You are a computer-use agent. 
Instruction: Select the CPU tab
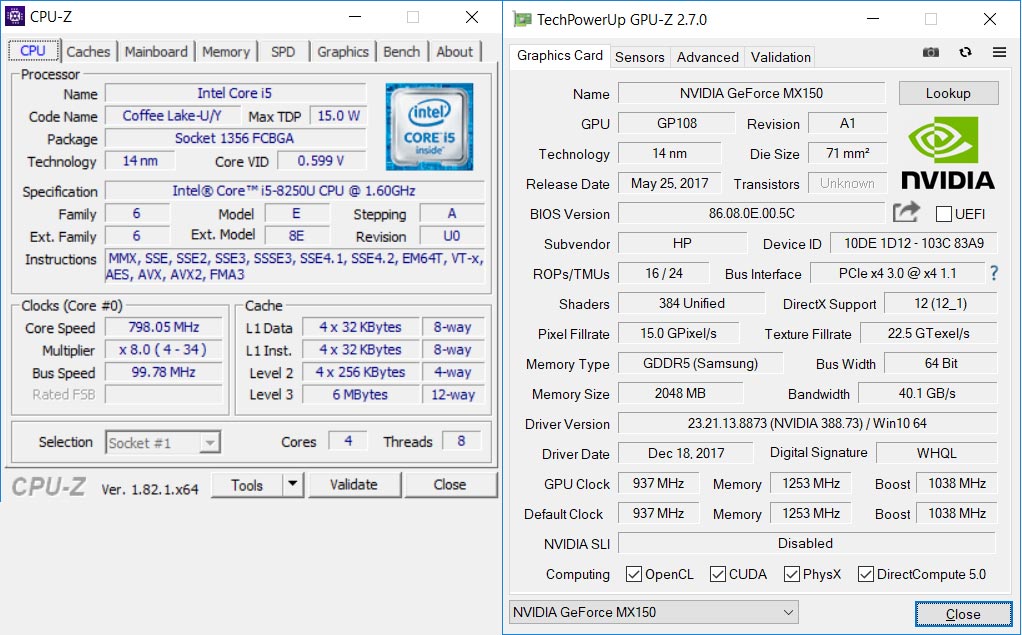coord(33,51)
